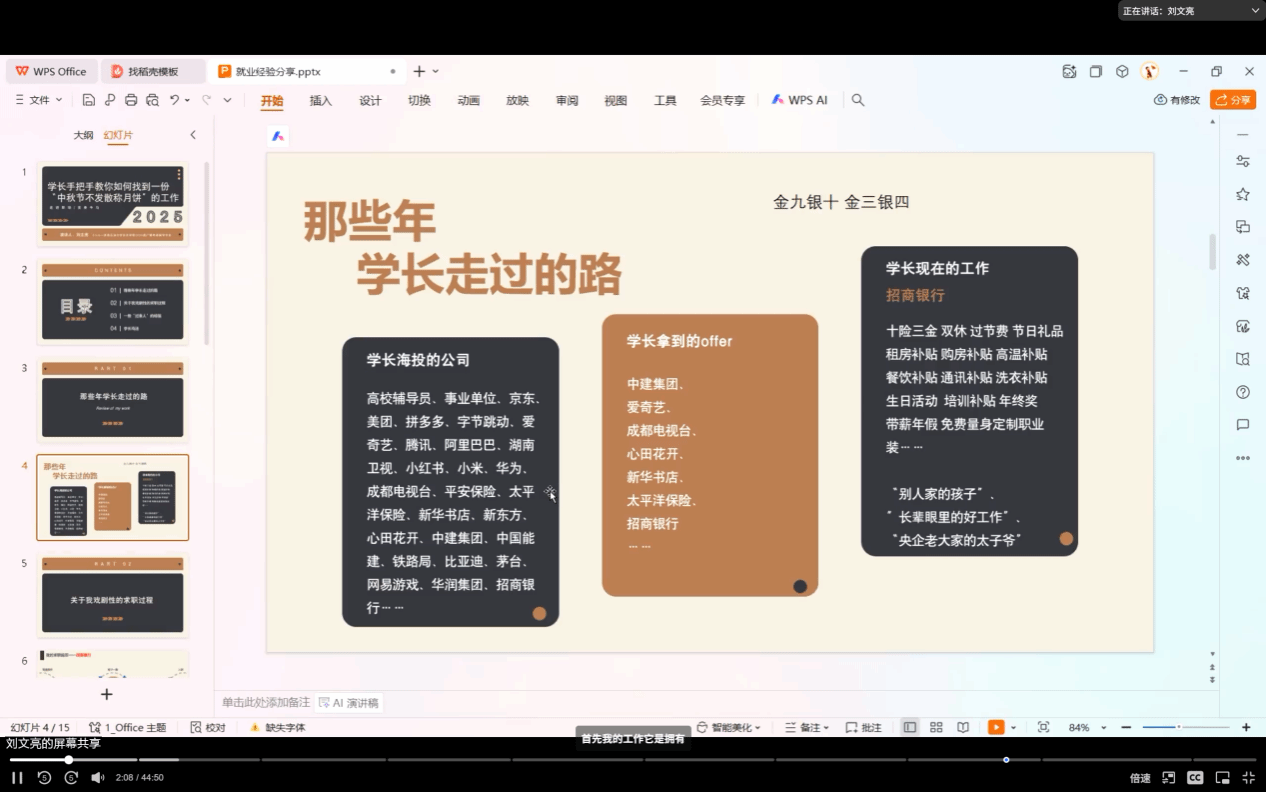Open the help question mark icon in sidebar

(1243, 392)
